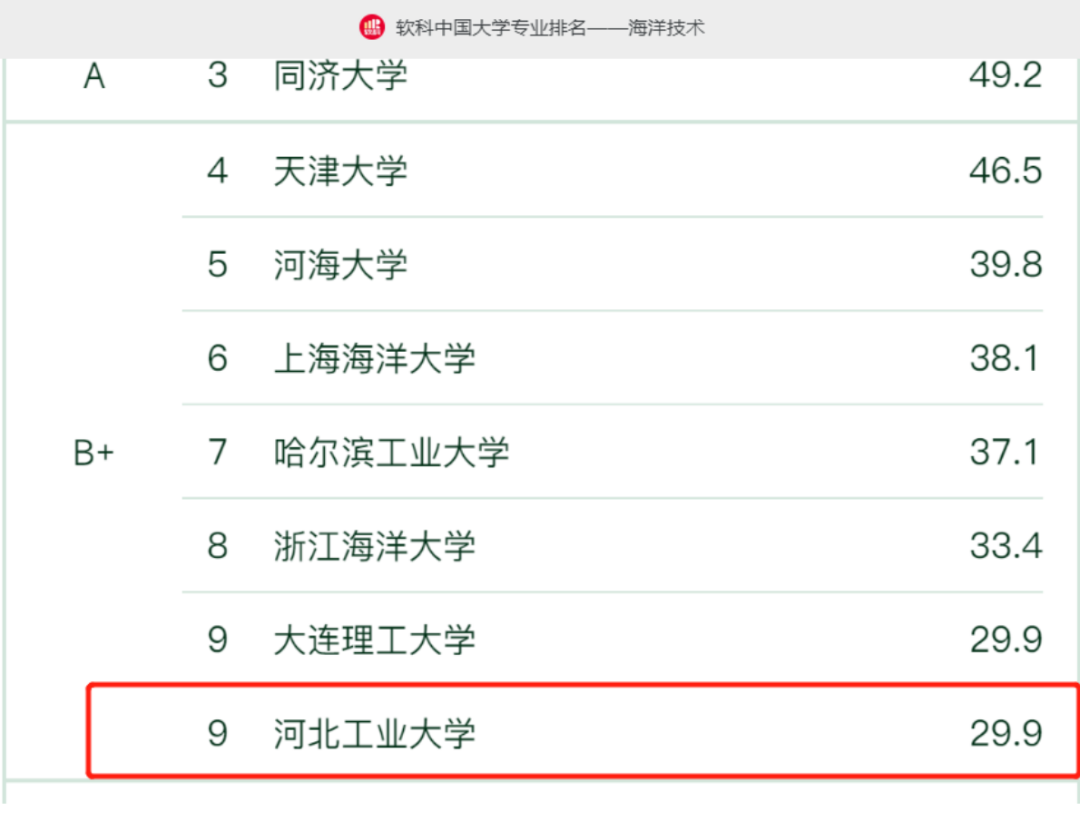The height and width of the screenshot is (820, 1080).
Task: Click the red ShanghaiRanking logo icon
Action: tap(372, 27)
